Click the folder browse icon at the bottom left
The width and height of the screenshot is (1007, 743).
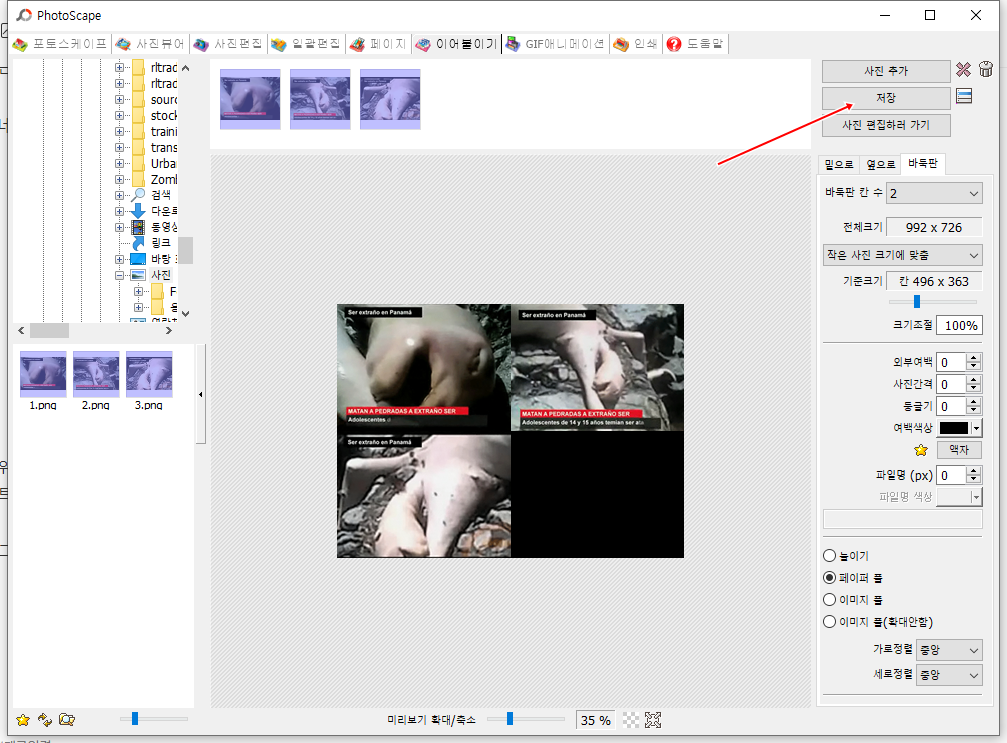click(x=67, y=720)
